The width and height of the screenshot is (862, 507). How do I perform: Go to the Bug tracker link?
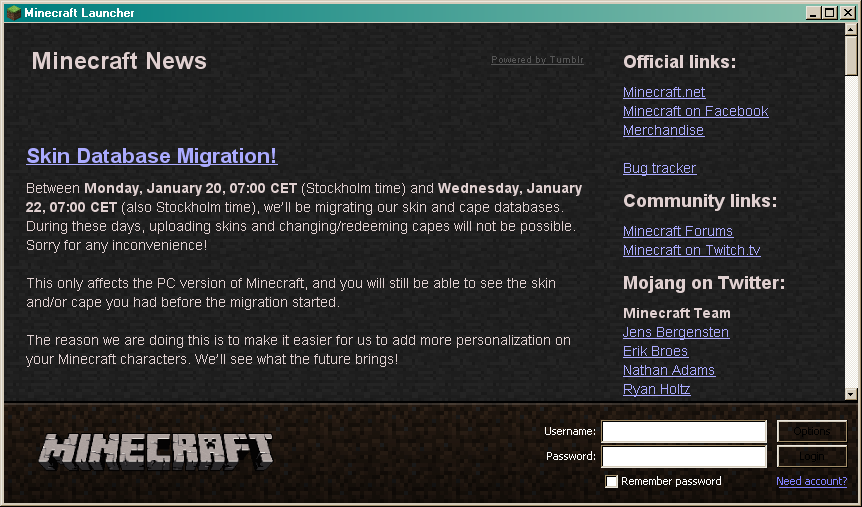659,168
